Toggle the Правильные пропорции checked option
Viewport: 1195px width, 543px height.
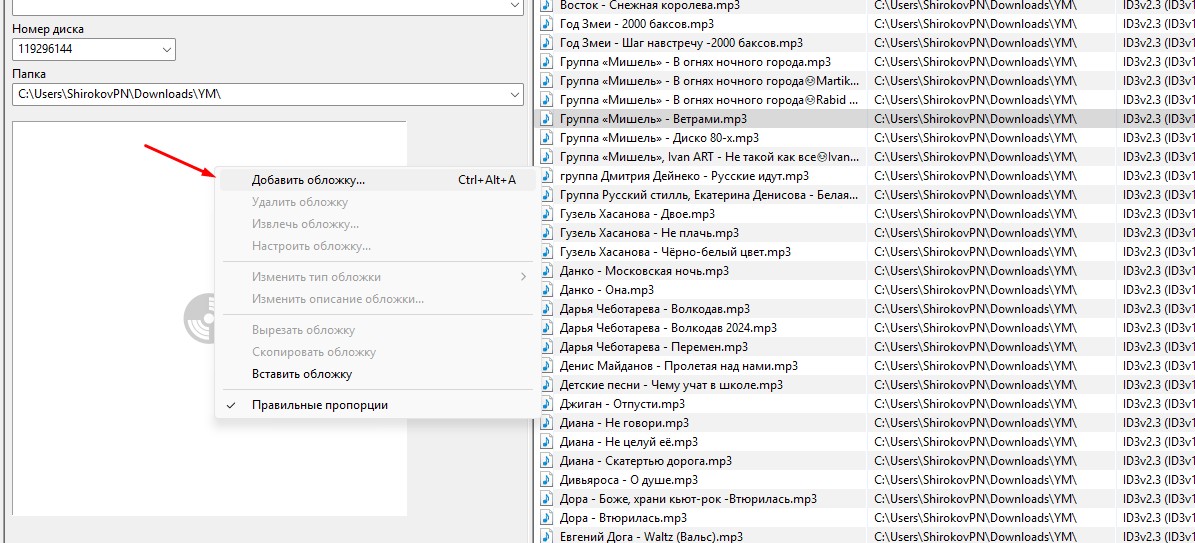click(319, 405)
